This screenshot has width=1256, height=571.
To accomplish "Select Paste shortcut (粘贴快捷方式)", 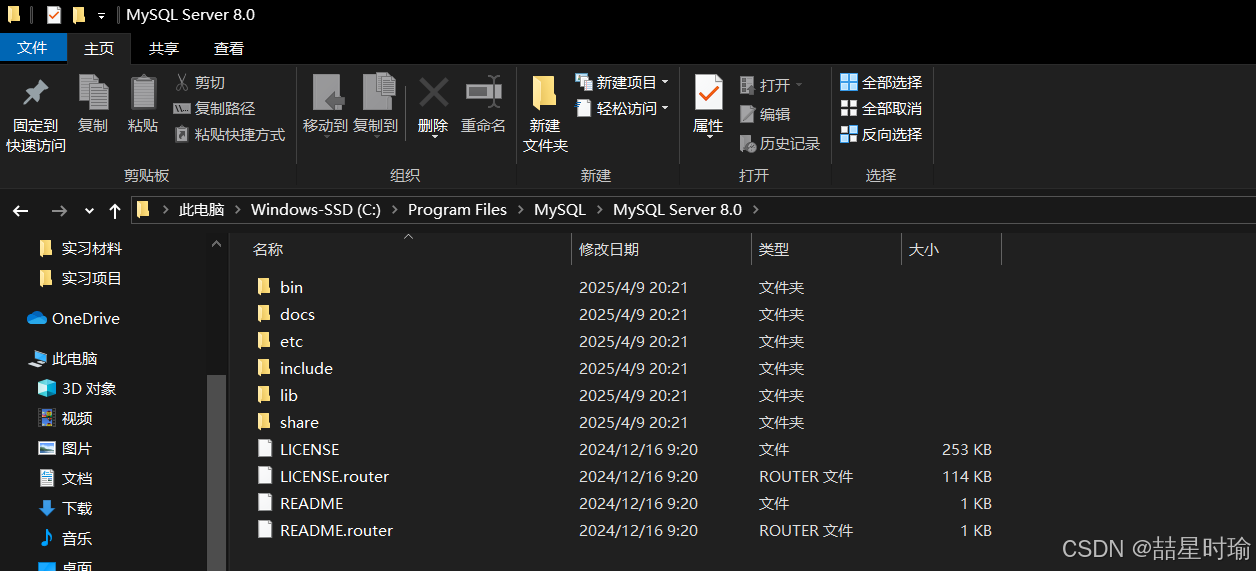I will coord(230,134).
